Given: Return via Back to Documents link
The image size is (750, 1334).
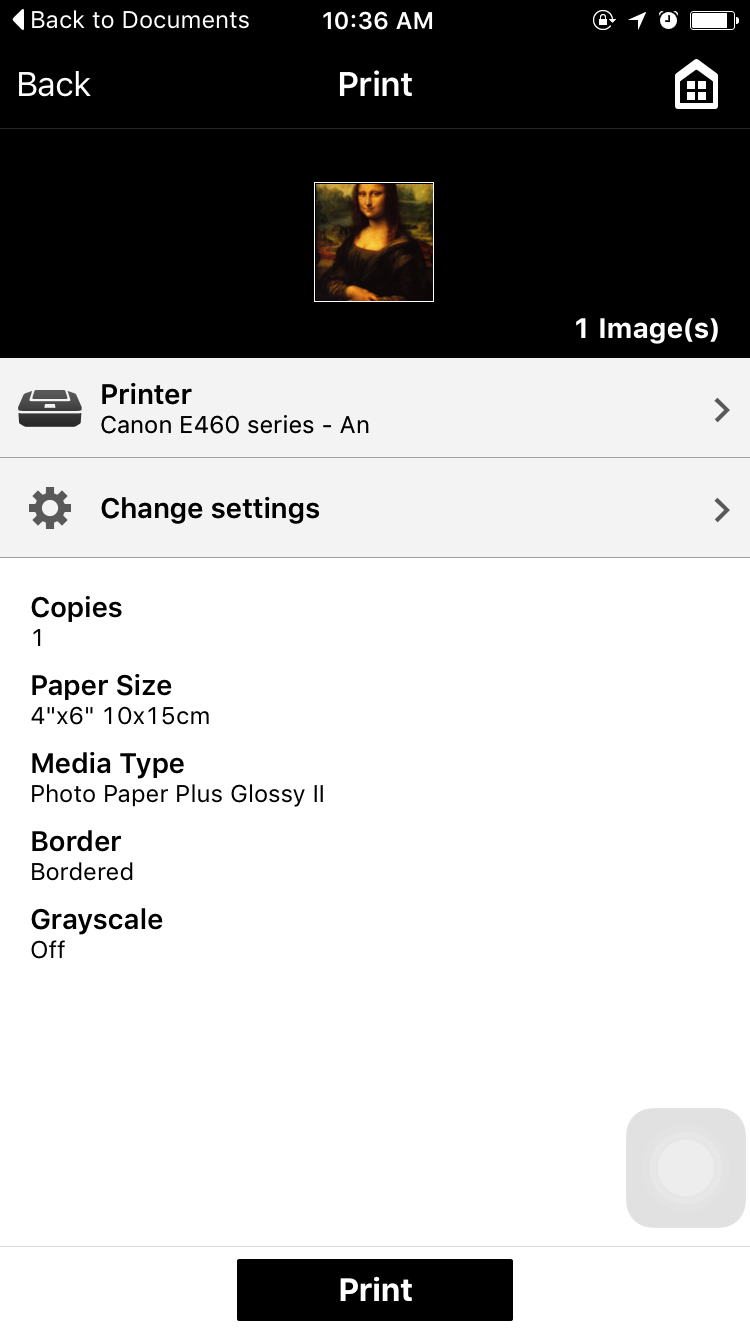Looking at the screenshot, I should click(x=130, y=20).
